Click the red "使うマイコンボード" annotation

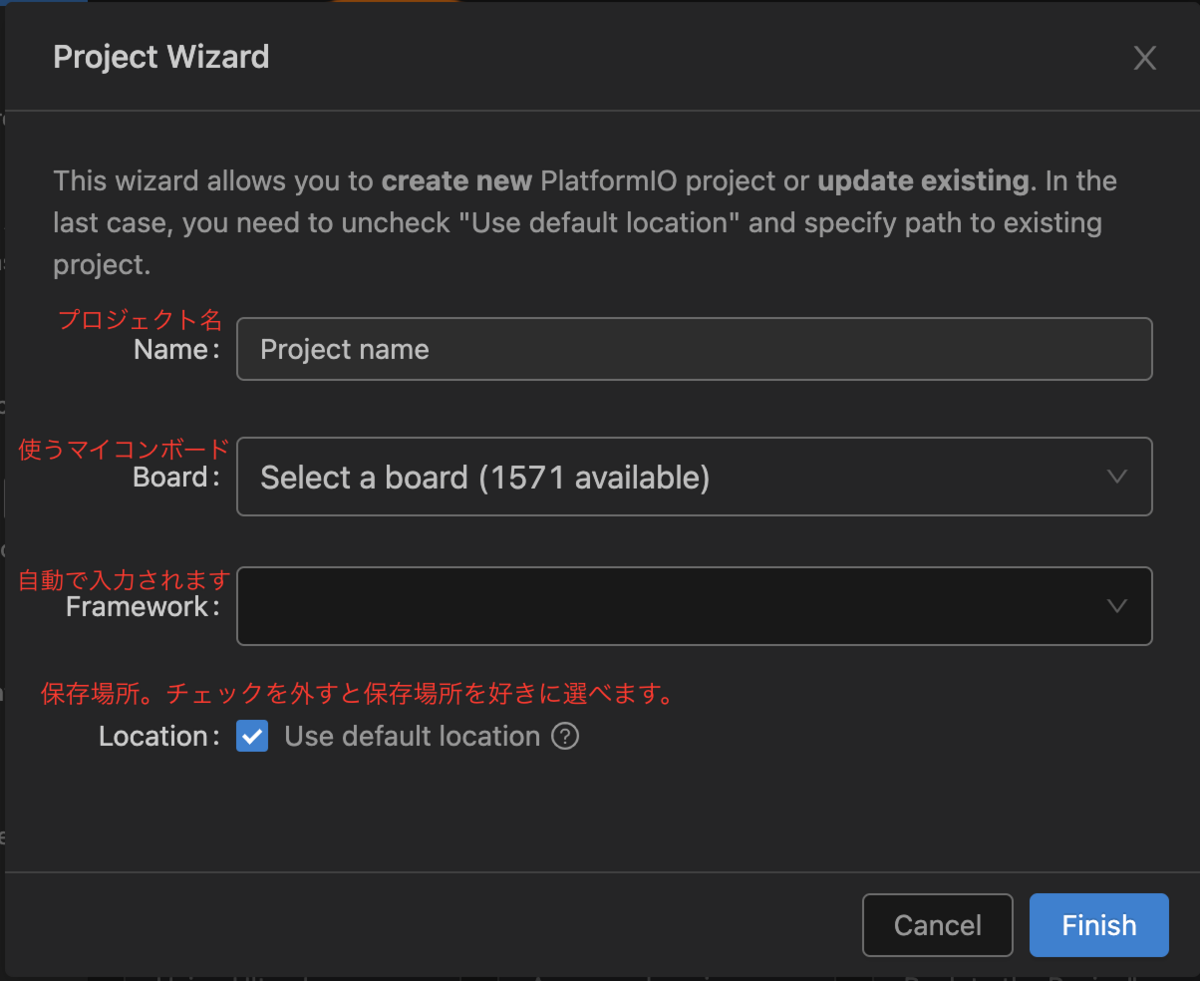coord(124,449)
